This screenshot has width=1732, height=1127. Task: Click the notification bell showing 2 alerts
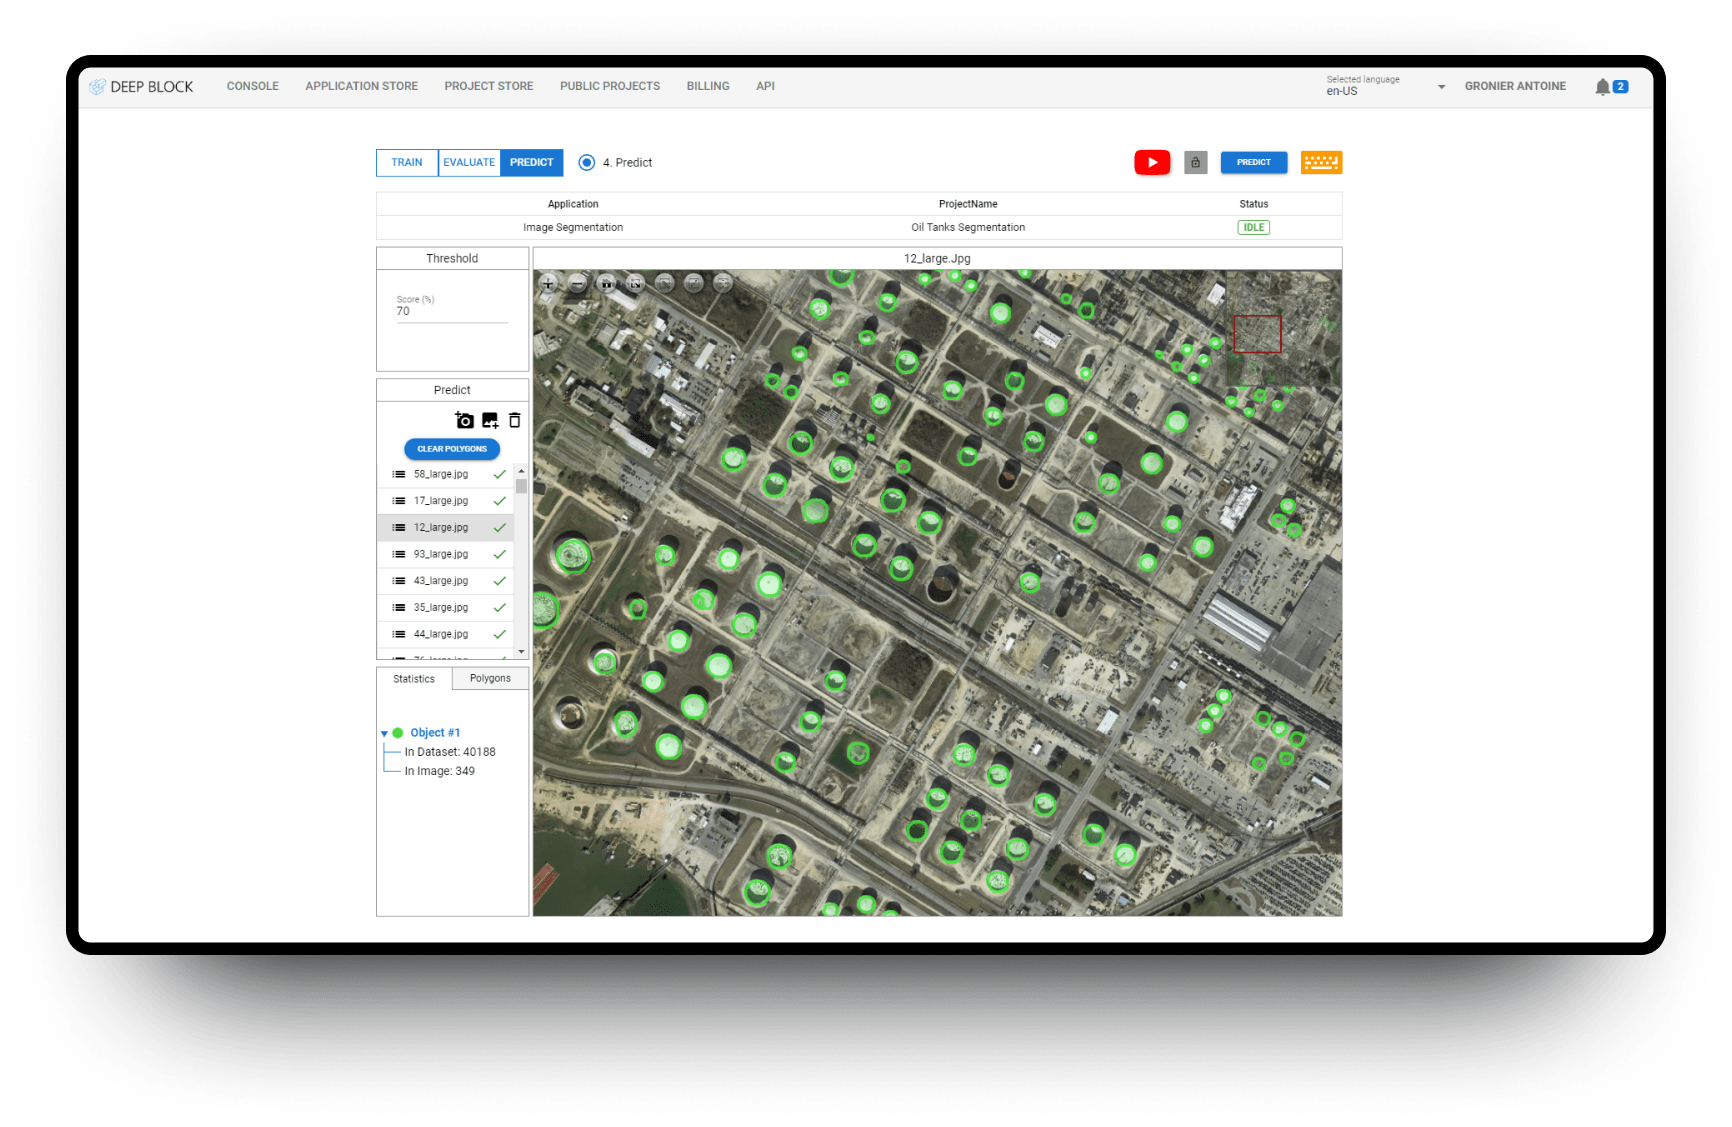pyautogui.click(x=1602, y=86)
